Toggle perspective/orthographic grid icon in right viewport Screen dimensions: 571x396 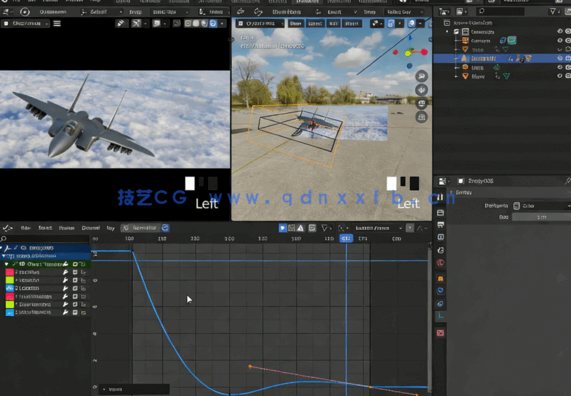[421, 117]
